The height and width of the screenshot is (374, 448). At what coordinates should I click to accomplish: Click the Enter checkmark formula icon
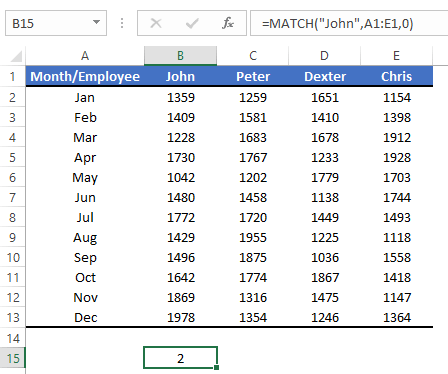click(192, 23)
